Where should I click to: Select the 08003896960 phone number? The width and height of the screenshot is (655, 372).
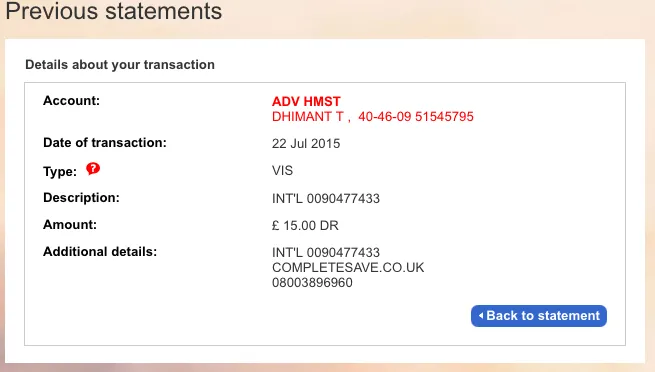tap(312, 283)
